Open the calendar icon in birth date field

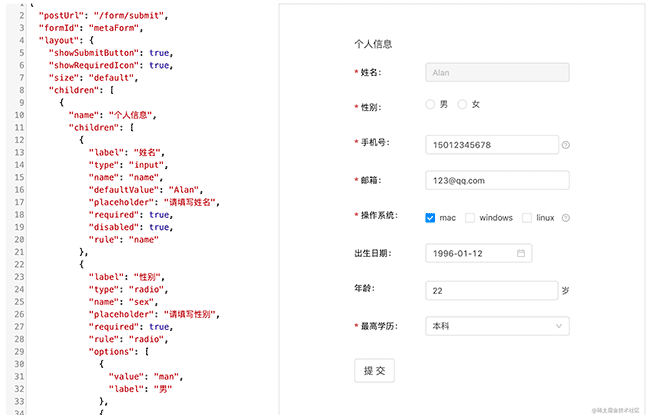[x=521, y=253]
